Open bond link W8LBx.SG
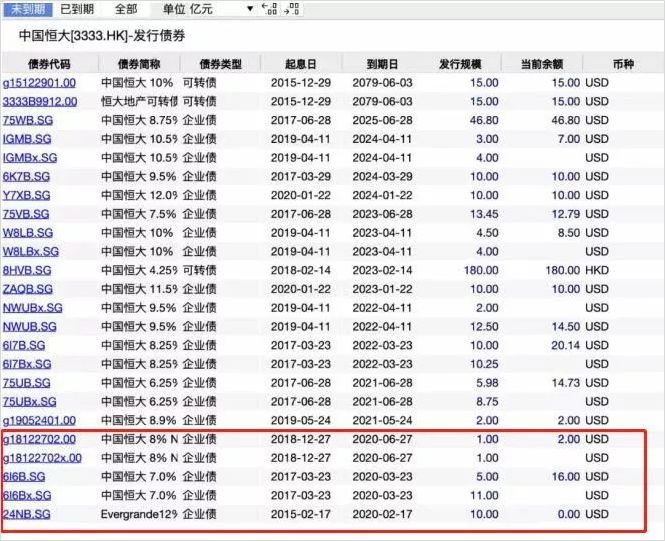665x541 pixels. coord(31,251)
